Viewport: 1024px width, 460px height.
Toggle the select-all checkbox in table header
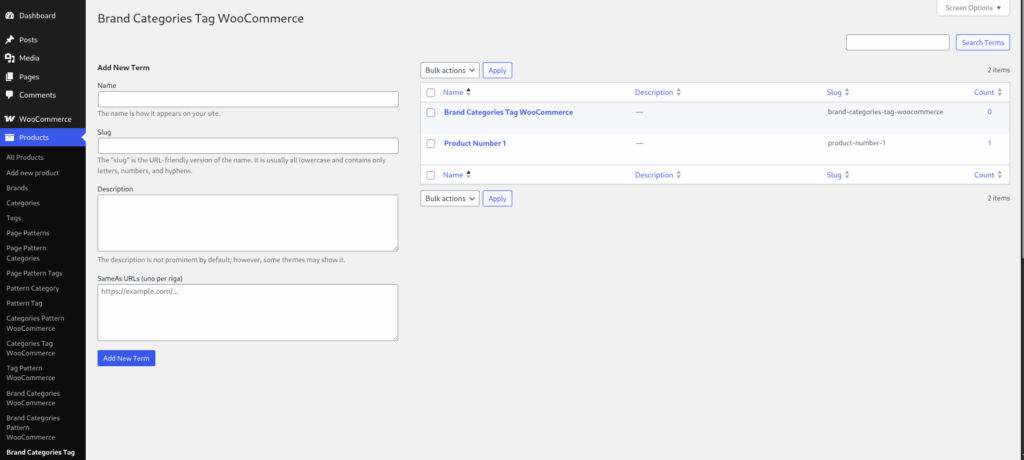(431, 93)
